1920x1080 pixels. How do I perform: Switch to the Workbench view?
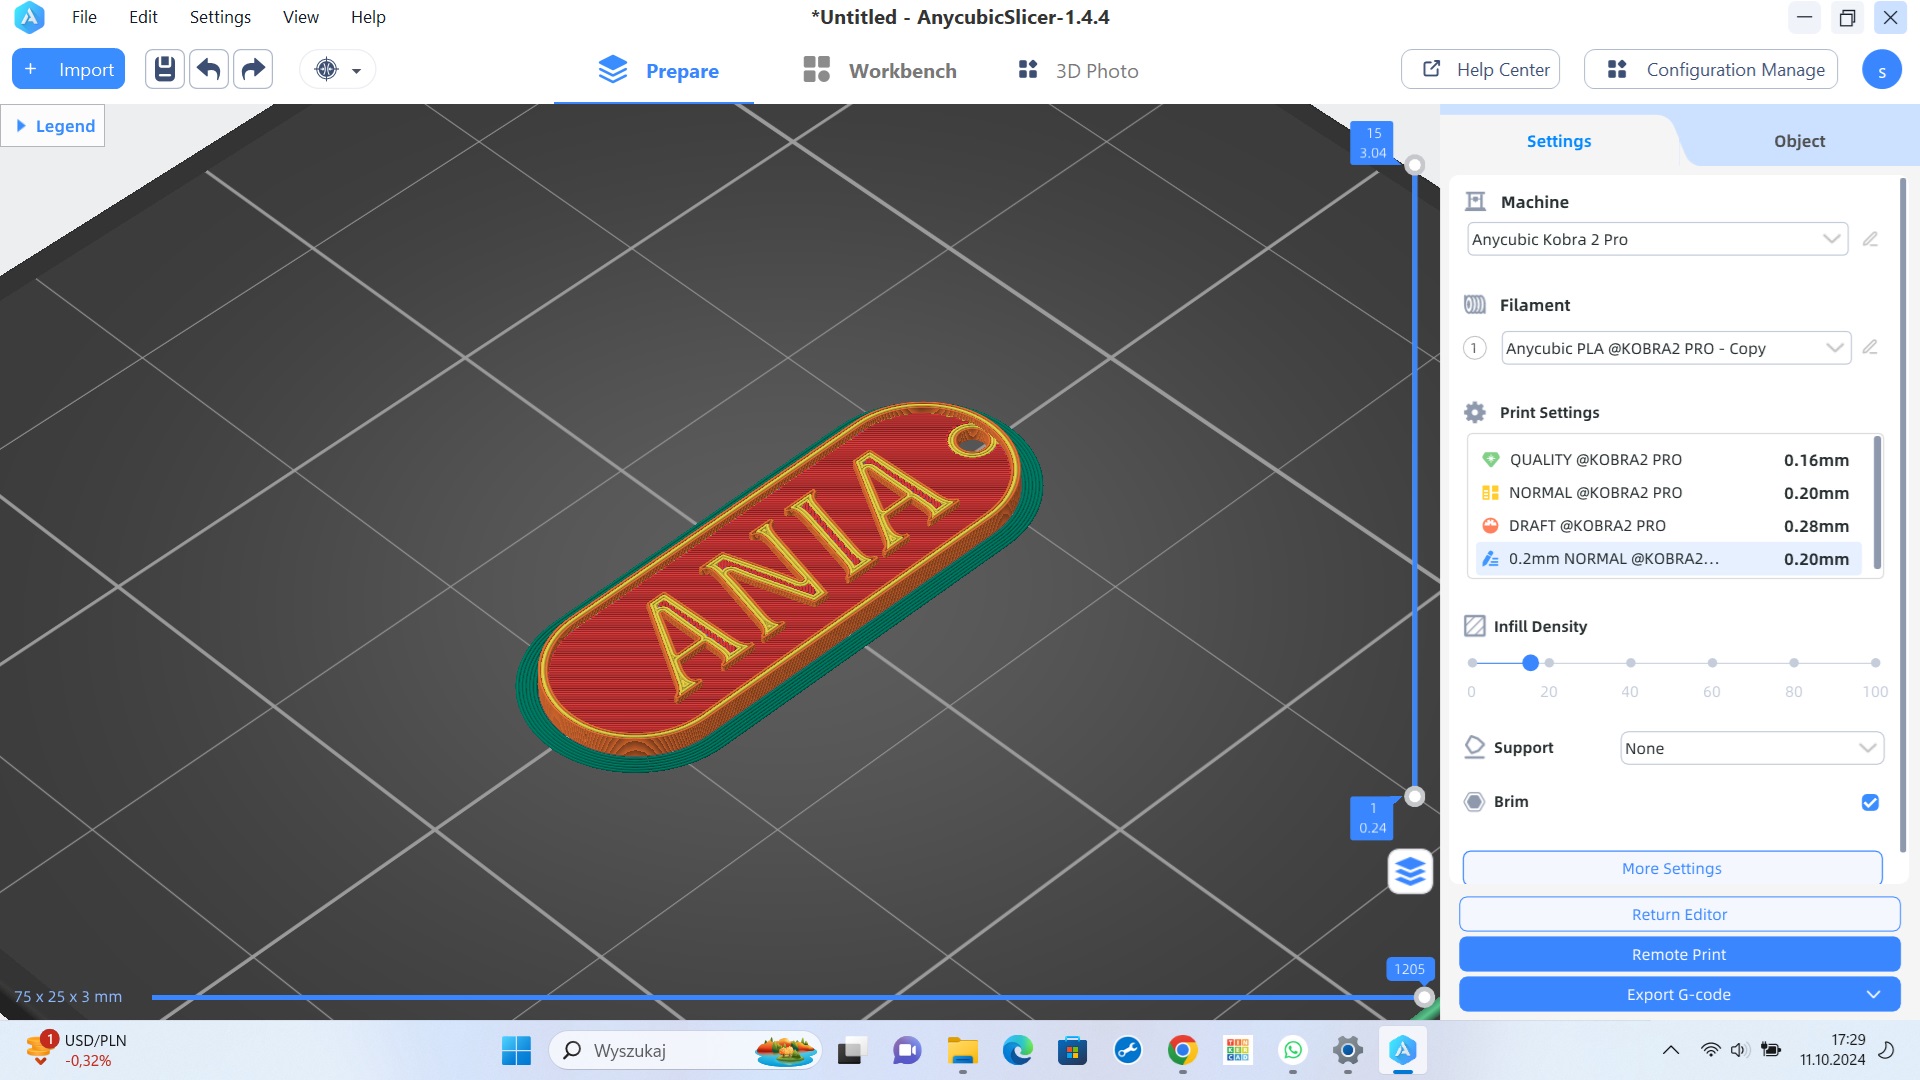(878, 70)
